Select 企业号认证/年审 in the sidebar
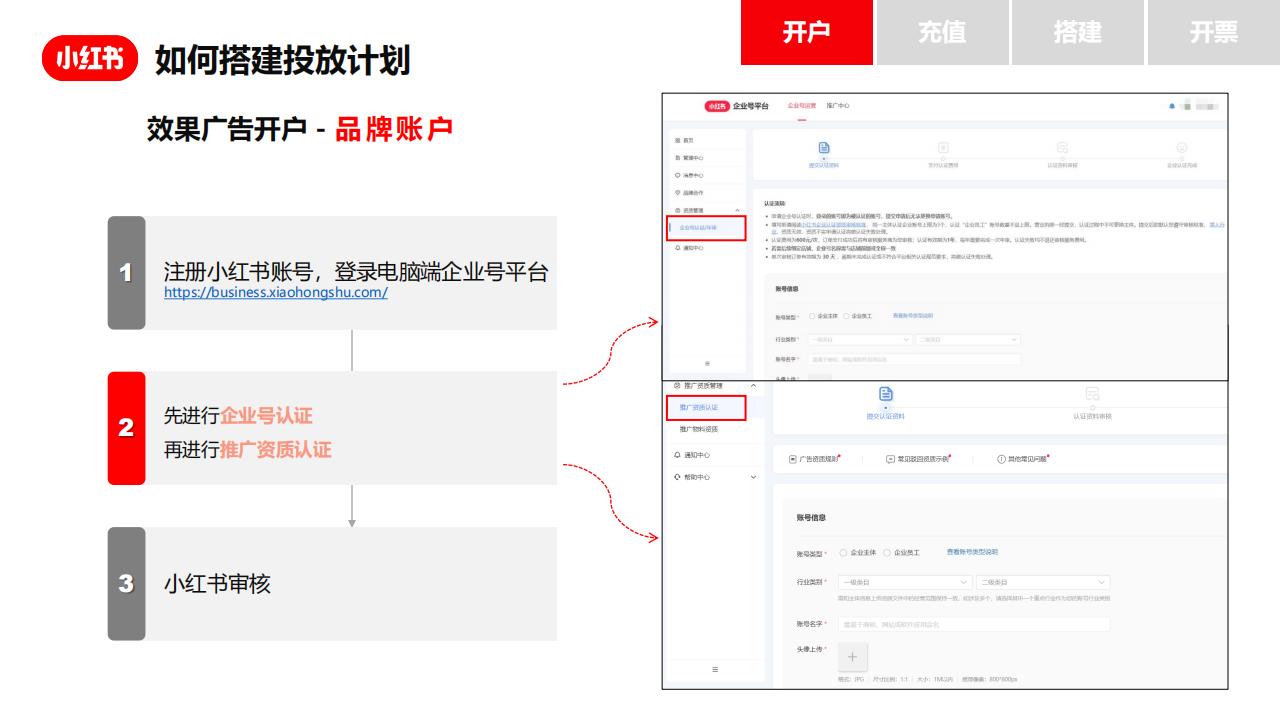 pos(705,228)
